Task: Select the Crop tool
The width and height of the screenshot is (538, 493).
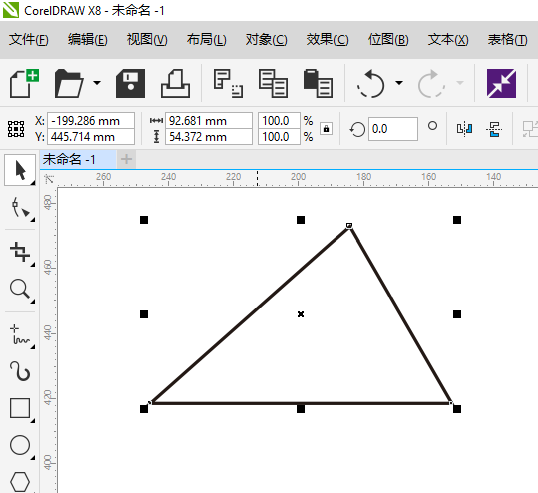Action: (x=20, y=252)
